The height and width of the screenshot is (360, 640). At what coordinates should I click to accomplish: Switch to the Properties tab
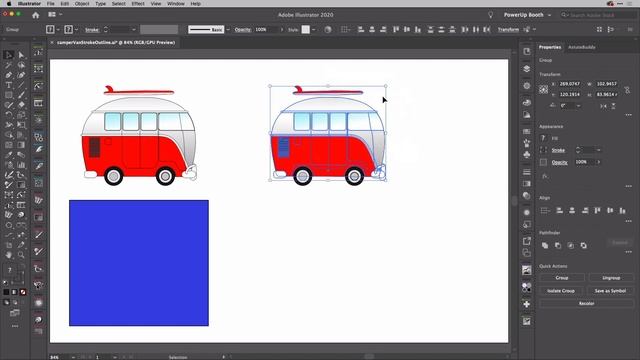pyautogui.click(x=550, y=47)
